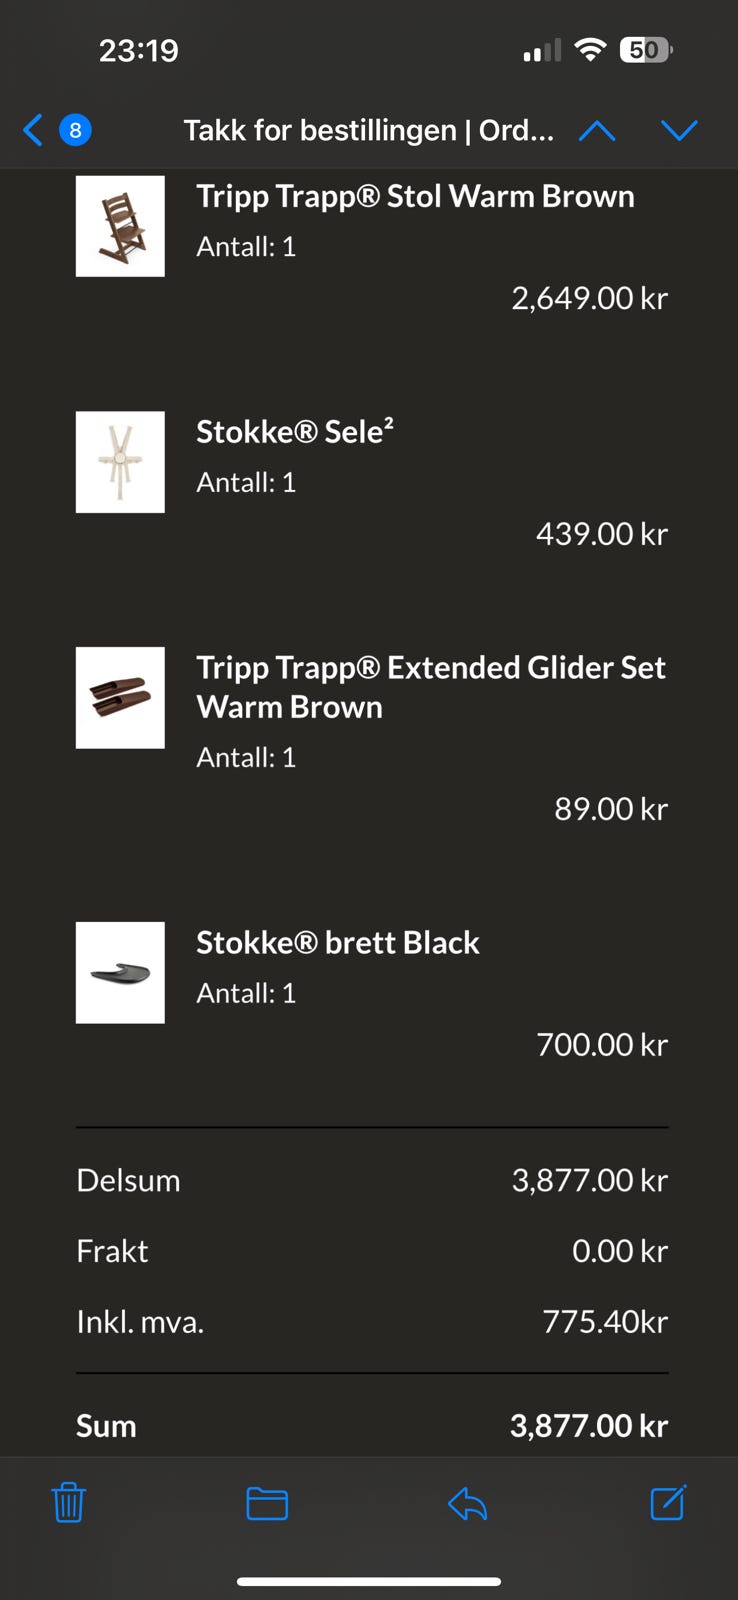The height and width of the screenshot is (1600, 738).
Task: Tap the Wi-Fi icon in status bar
Action: click(x=591, y=50)
